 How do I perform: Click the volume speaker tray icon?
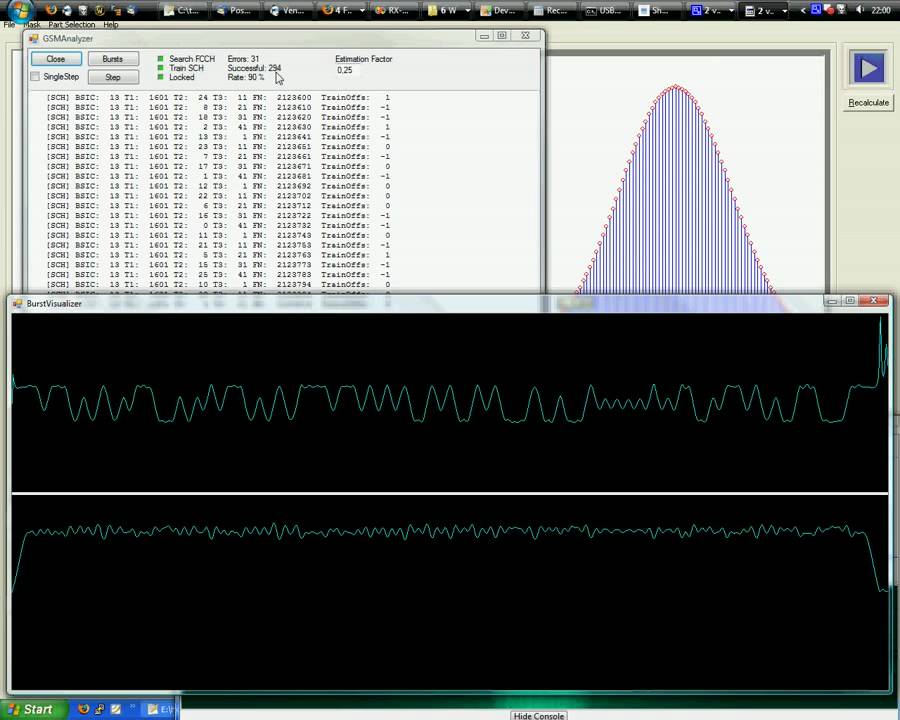coord(859,10)
